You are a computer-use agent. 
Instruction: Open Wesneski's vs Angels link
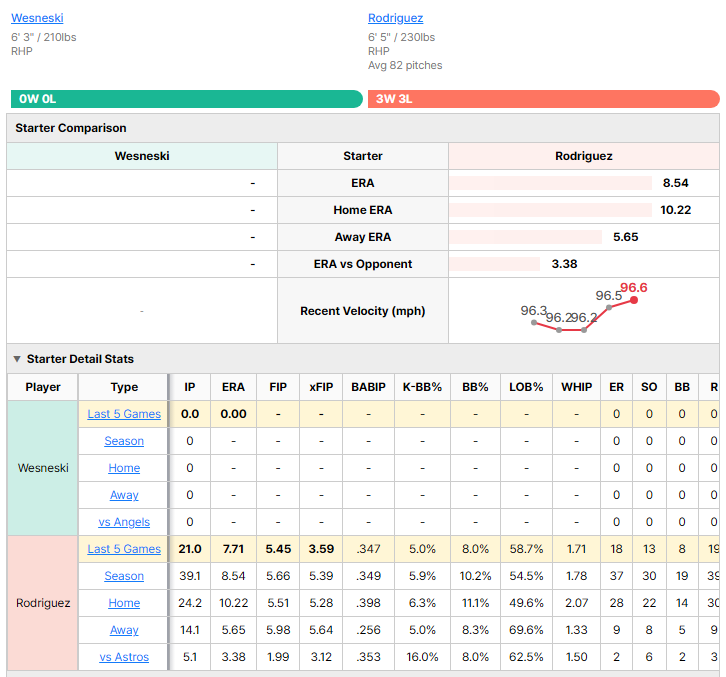[124, 522]
